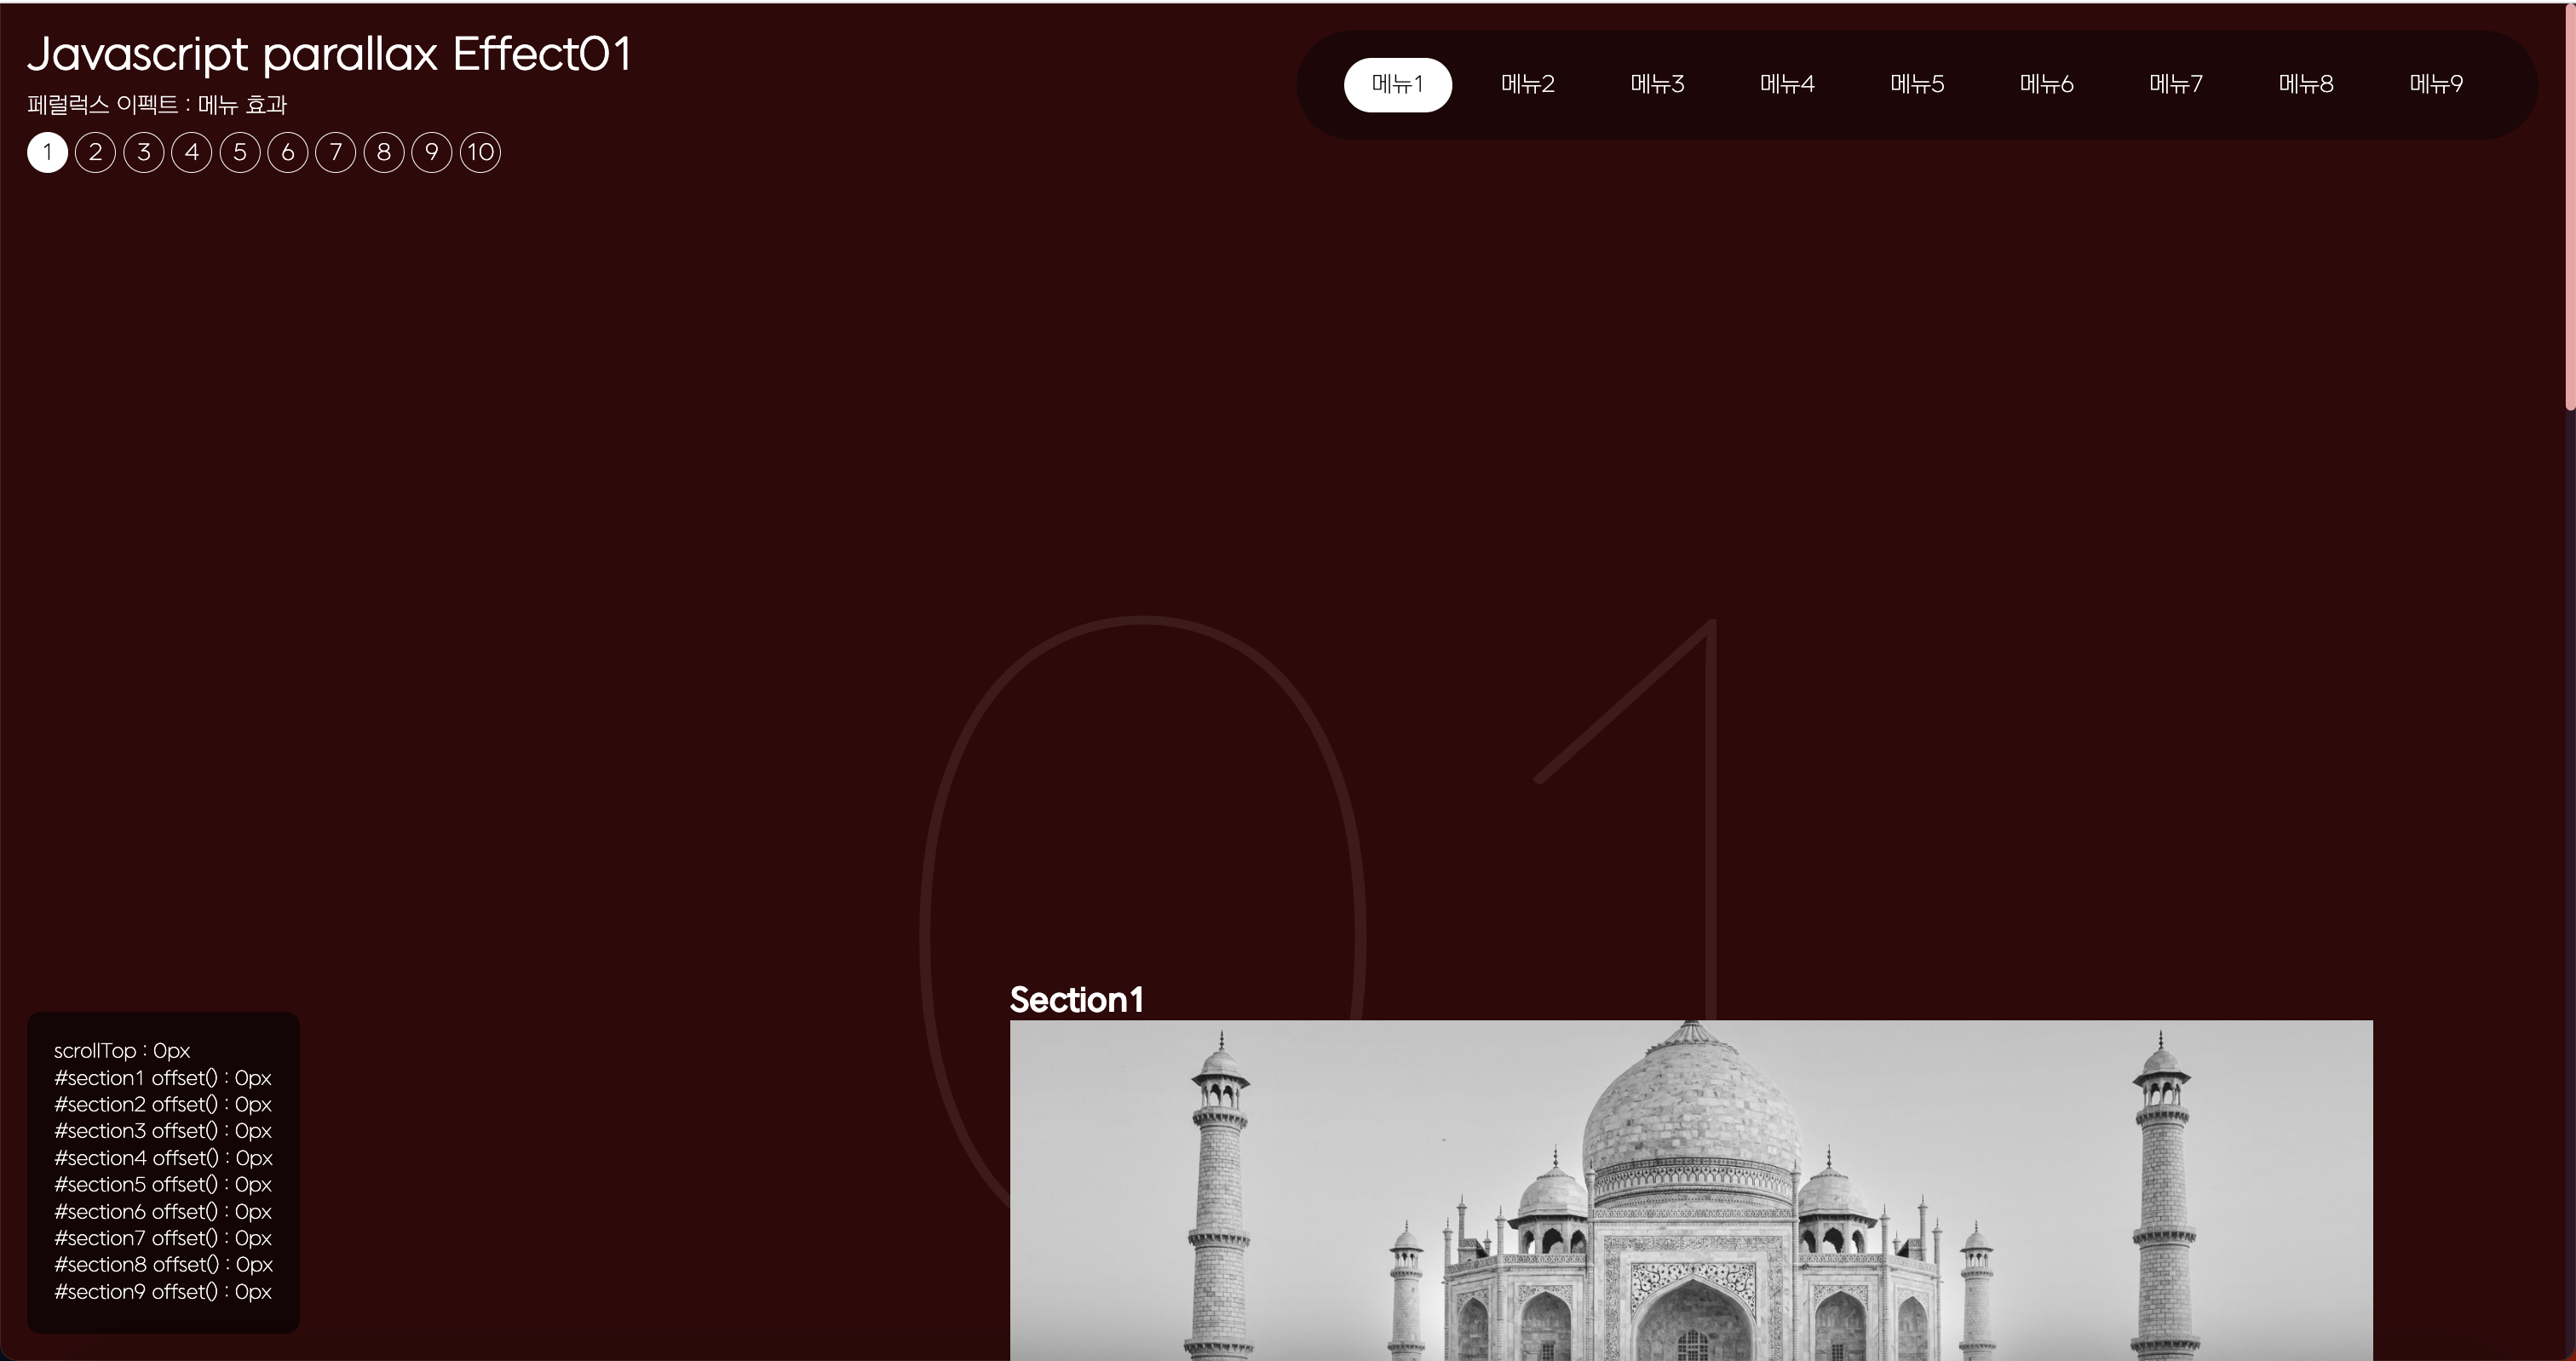Screen dimensions: 2576x1361
Task: Choose the circled number 8 page link
Action: pyautogui.click(x=384, y=152)
